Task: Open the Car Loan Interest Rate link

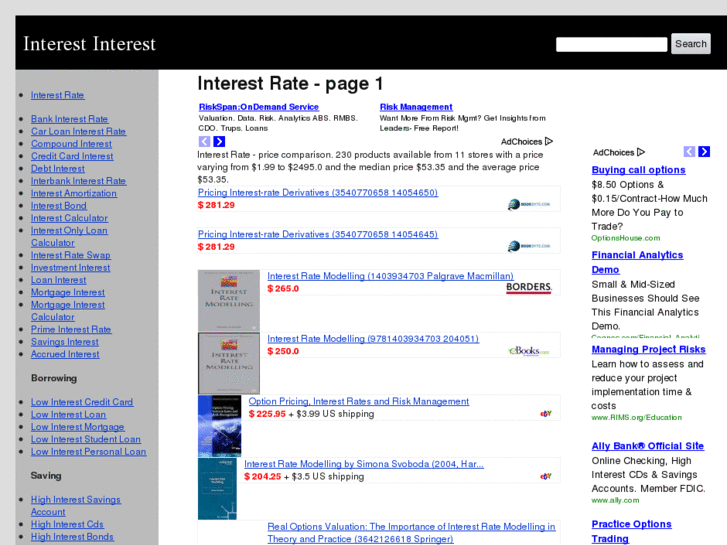Action: pos(78,131)
